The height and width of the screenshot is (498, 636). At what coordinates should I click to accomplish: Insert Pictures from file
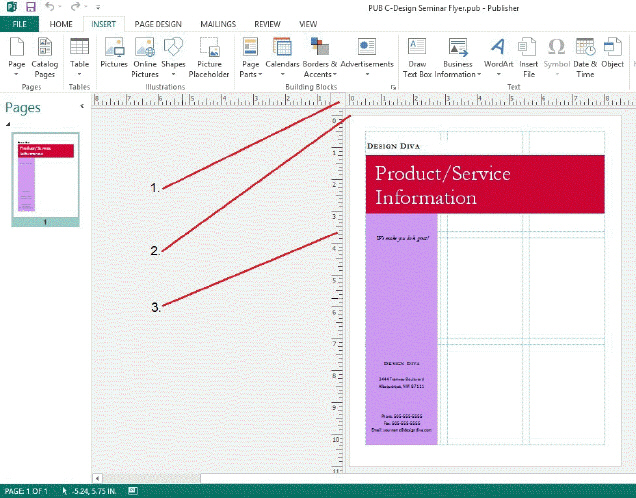[114, 53]
